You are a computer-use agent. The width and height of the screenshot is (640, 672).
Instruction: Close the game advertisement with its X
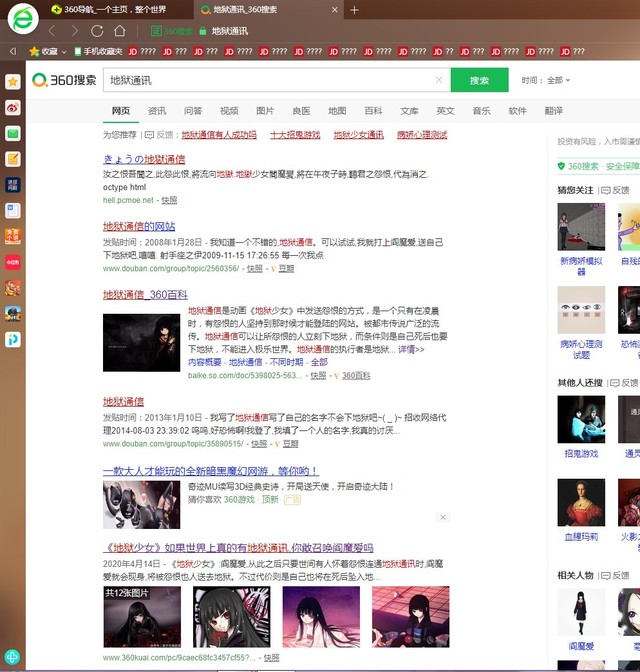[443, 517]
